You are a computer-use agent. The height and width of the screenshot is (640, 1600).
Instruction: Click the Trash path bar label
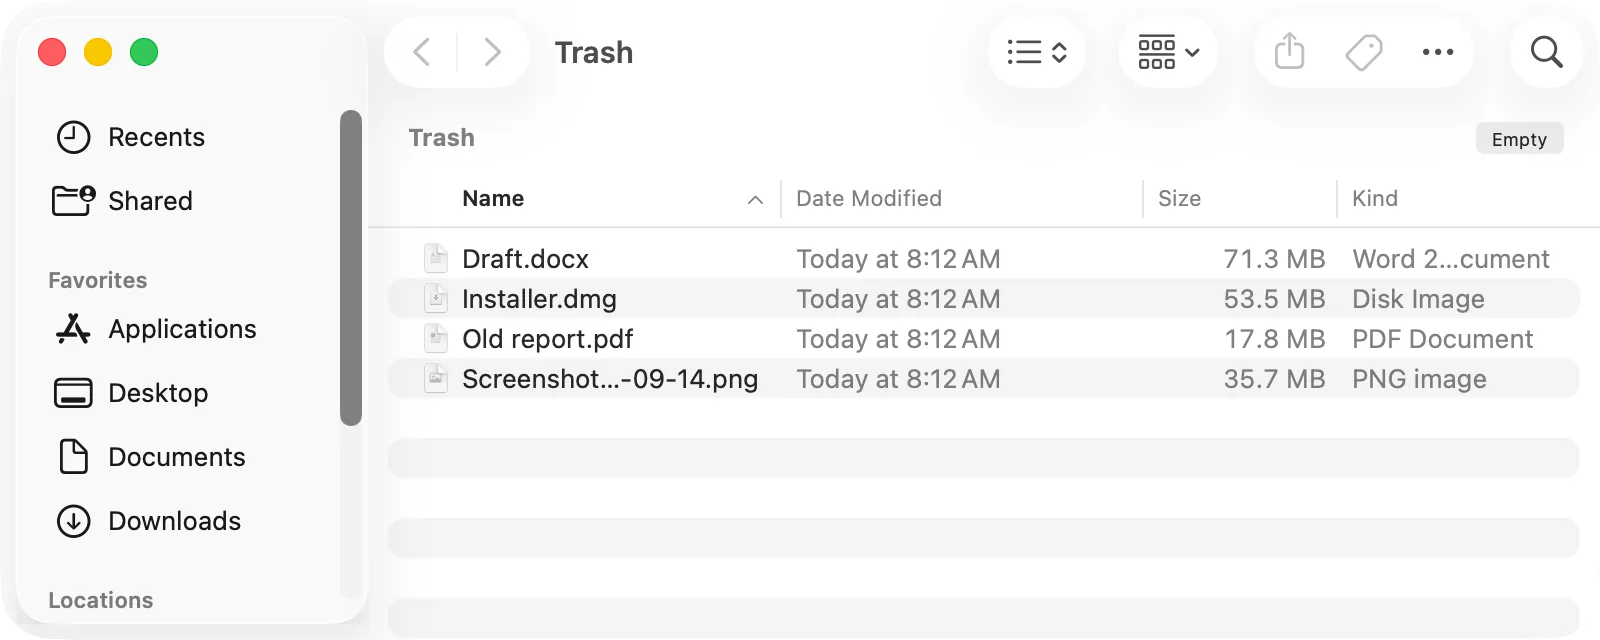442,138
